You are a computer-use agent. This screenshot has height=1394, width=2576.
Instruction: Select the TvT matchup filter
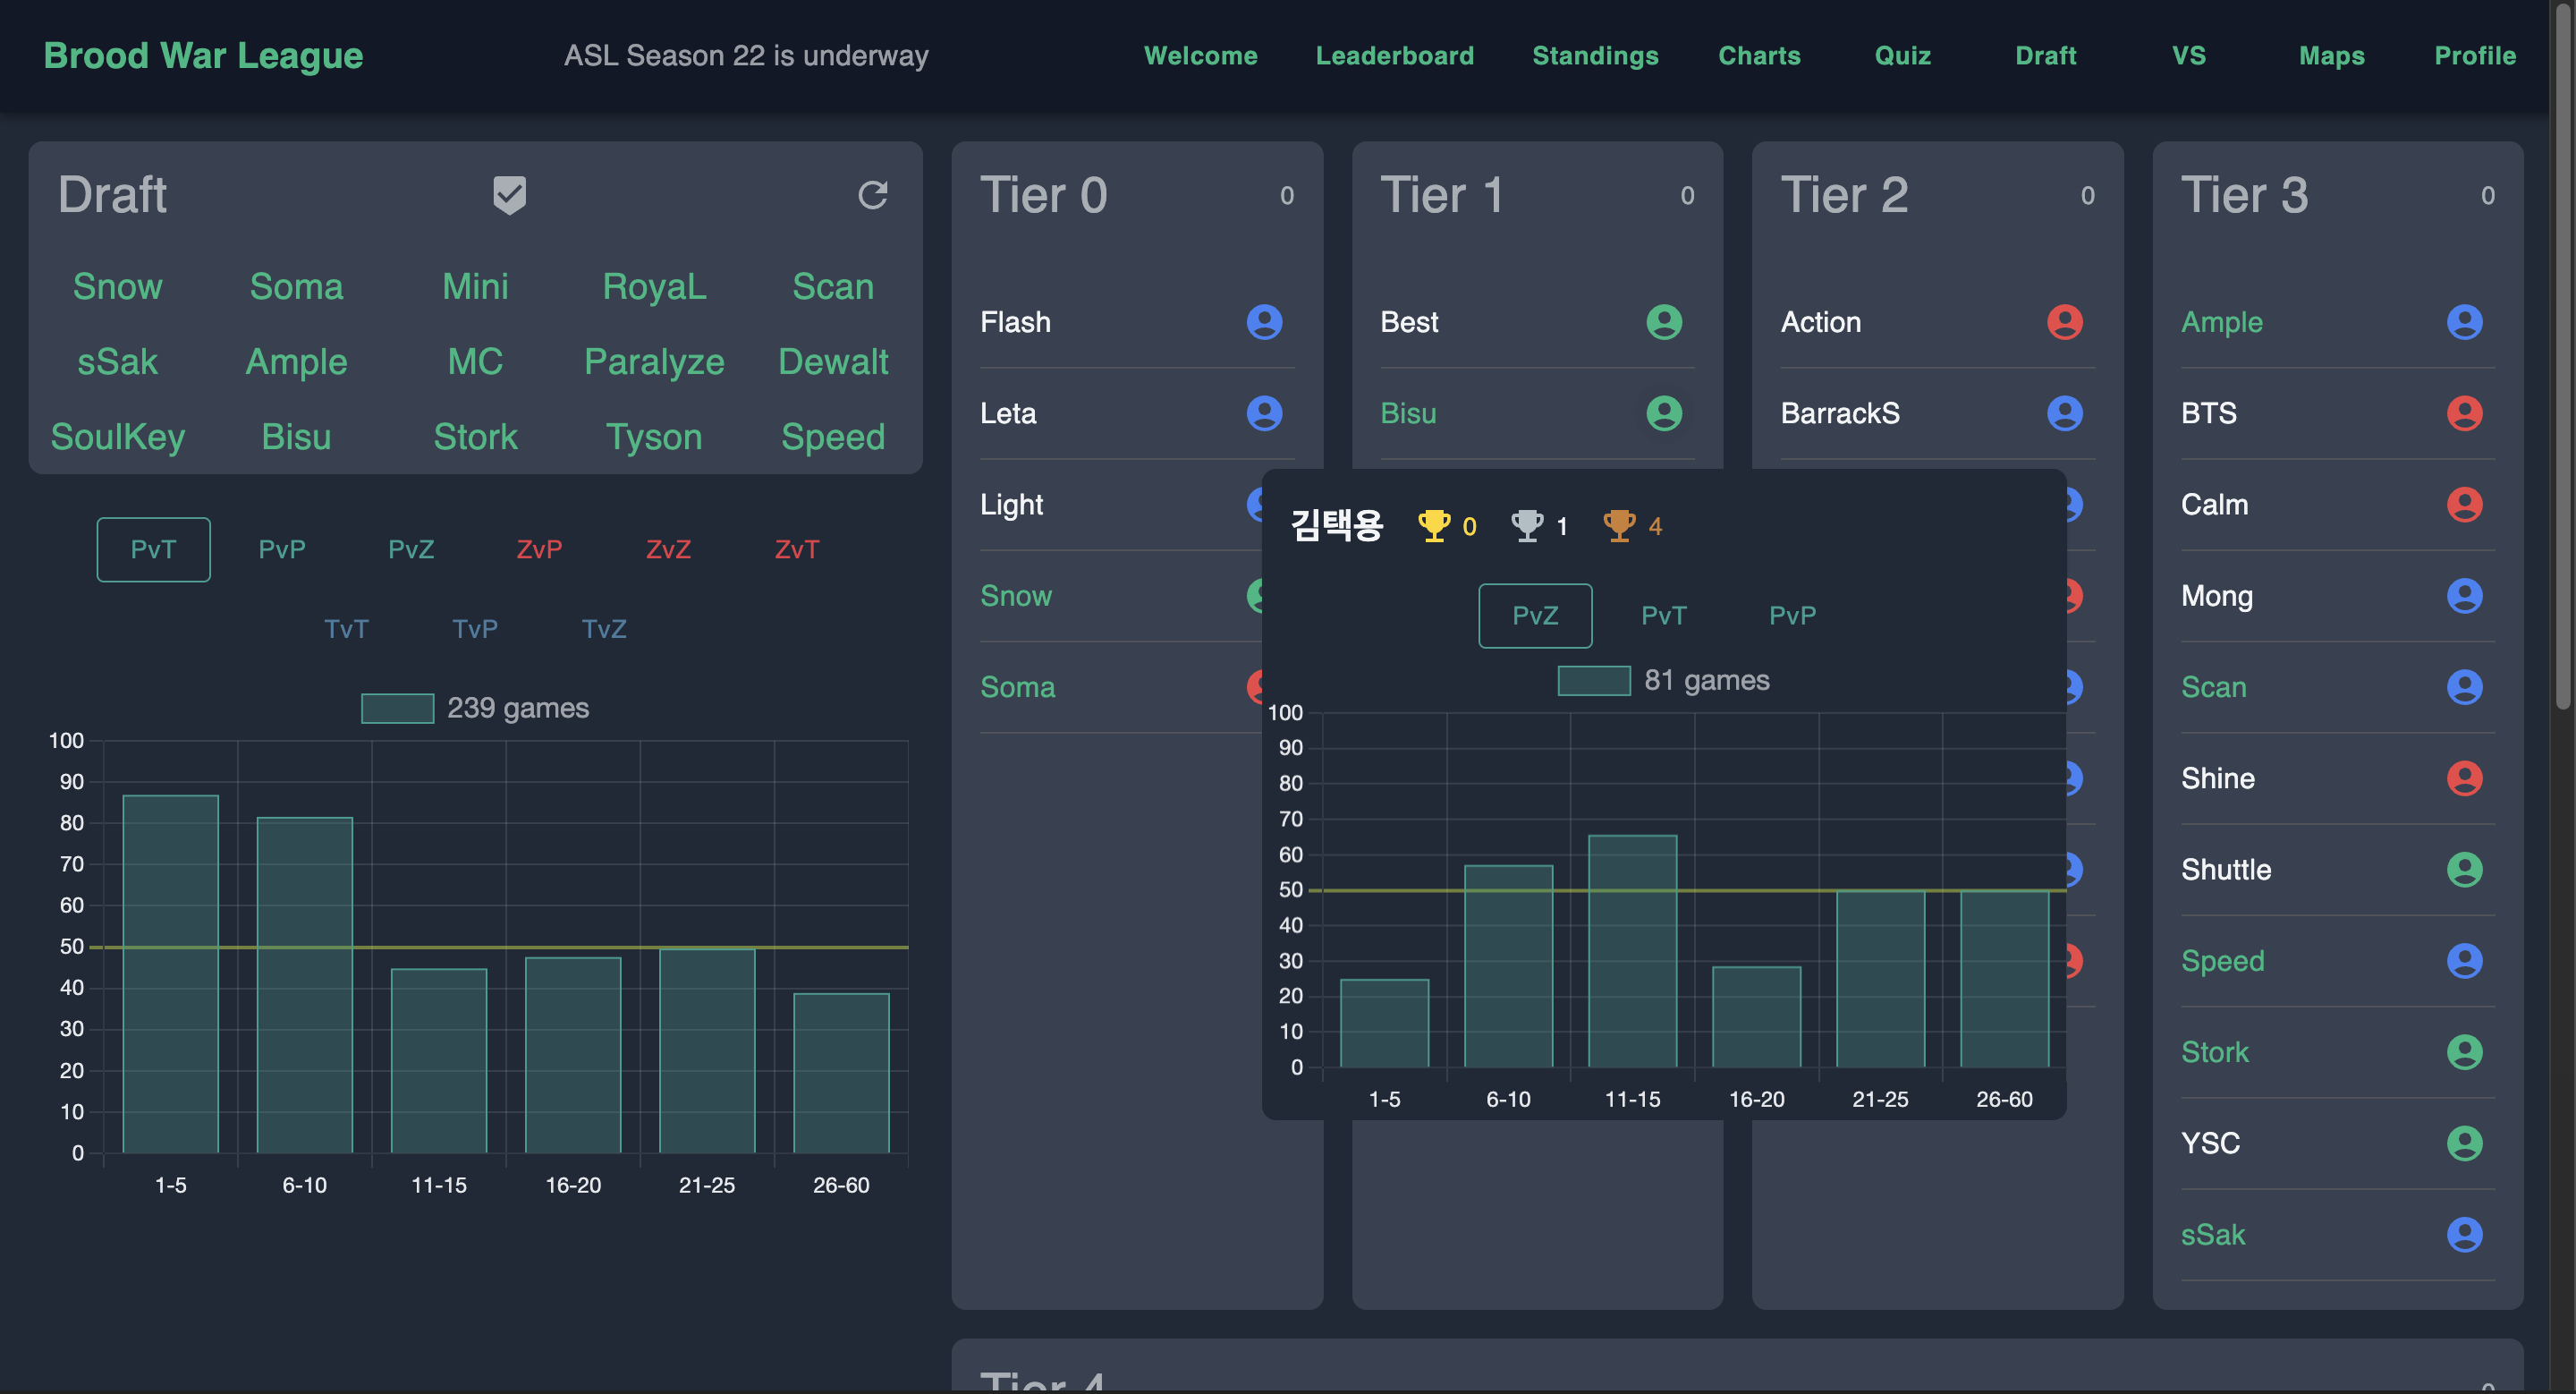(x=346, y=629)
